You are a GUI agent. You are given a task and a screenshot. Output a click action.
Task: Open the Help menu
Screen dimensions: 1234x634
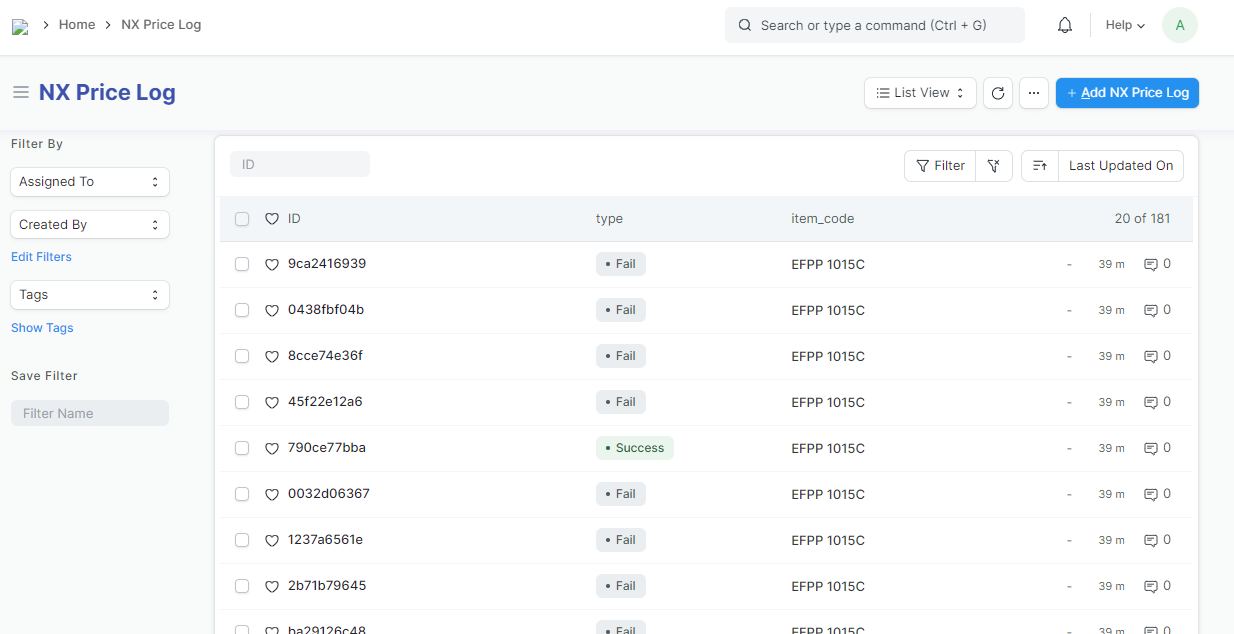pos(1125,26)
